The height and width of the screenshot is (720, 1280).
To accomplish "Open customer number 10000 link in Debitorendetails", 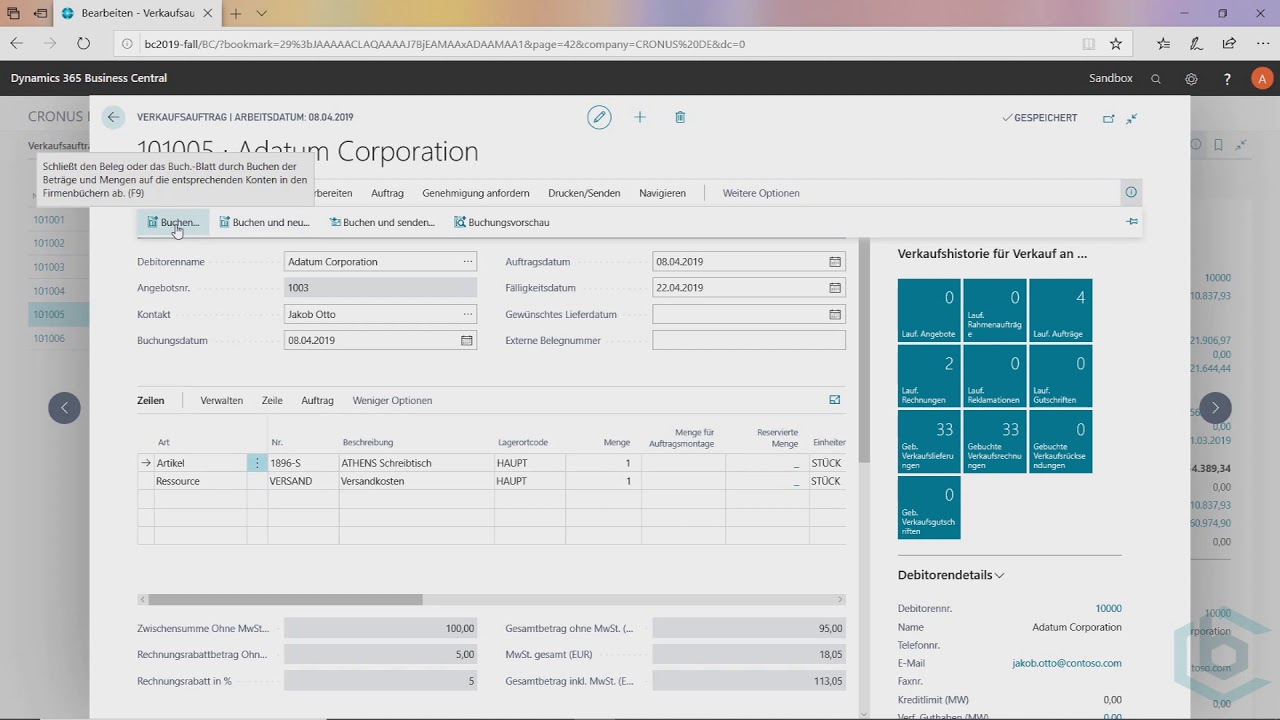I will point(1108,608).
